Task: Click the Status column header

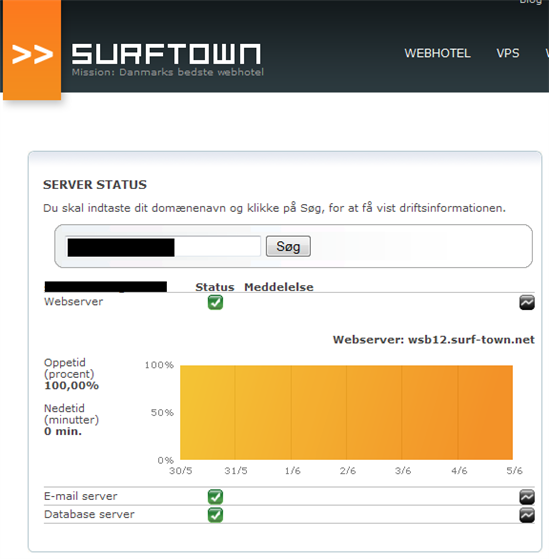Action: click(x=215, y=287)
